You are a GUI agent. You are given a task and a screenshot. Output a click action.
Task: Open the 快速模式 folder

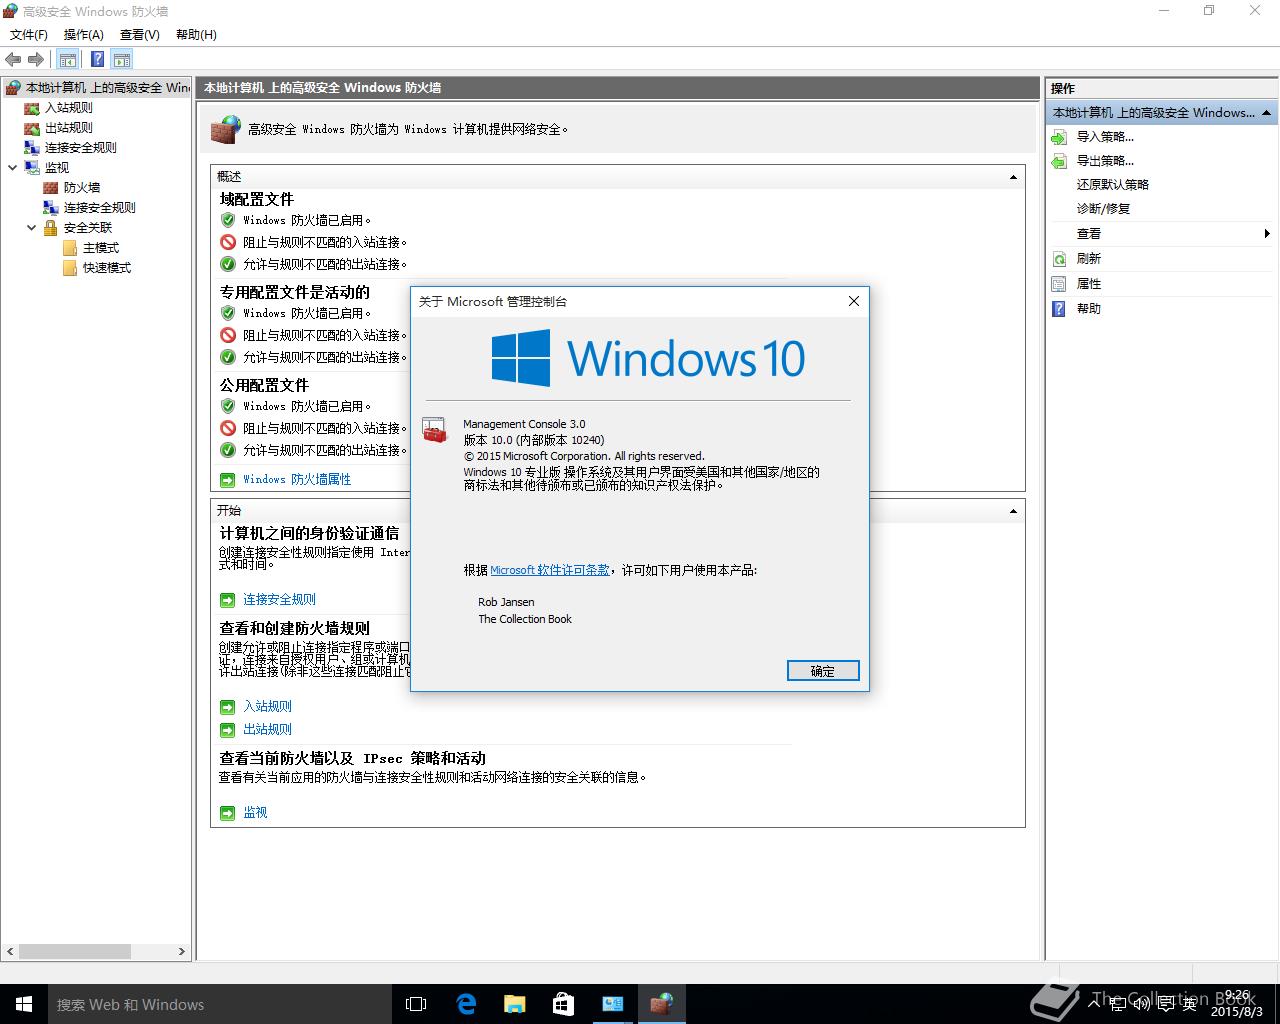coord(106,267)
